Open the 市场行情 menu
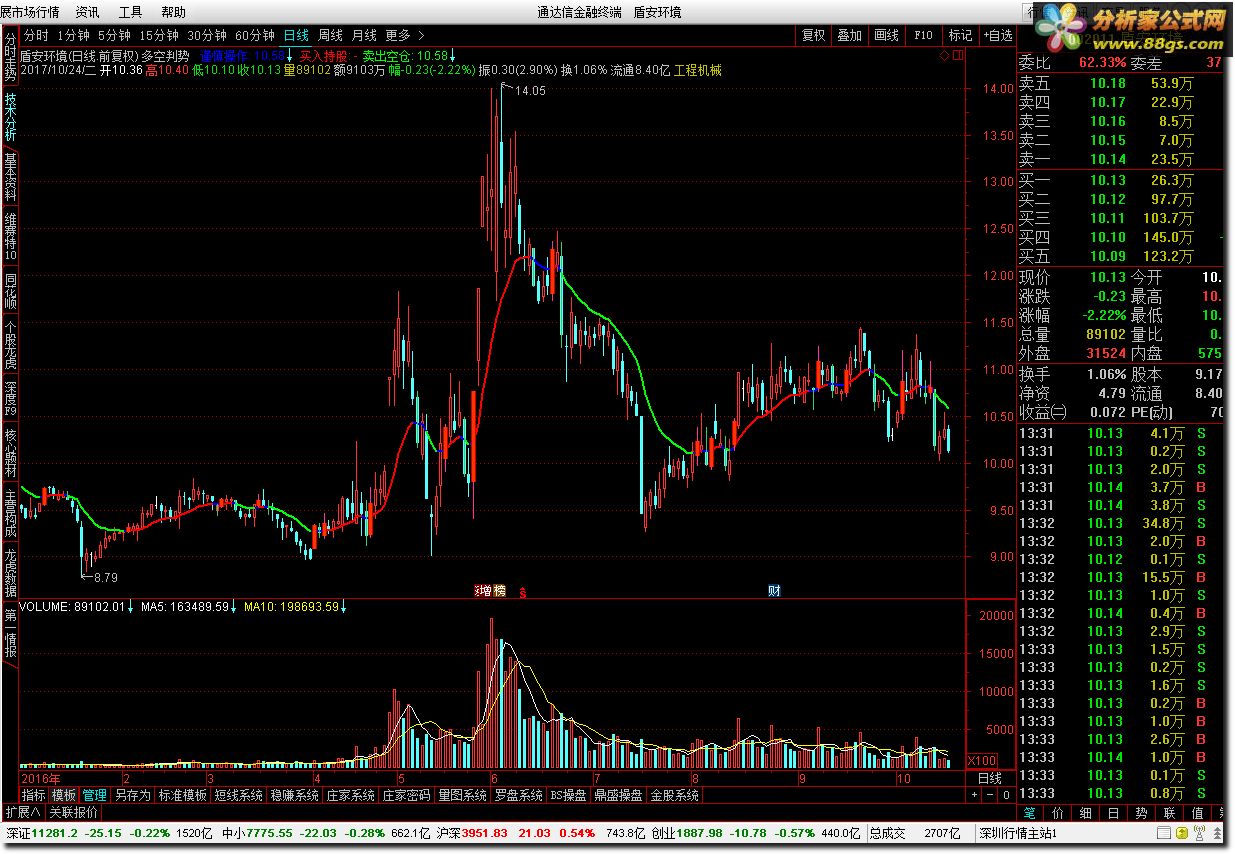Screen dimensions: 1235x854 click(36, 12)
